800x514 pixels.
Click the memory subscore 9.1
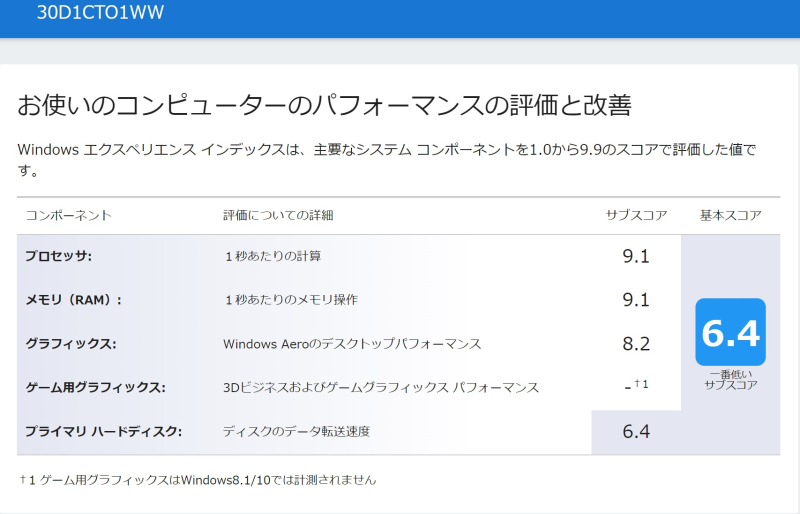(636, 300)
